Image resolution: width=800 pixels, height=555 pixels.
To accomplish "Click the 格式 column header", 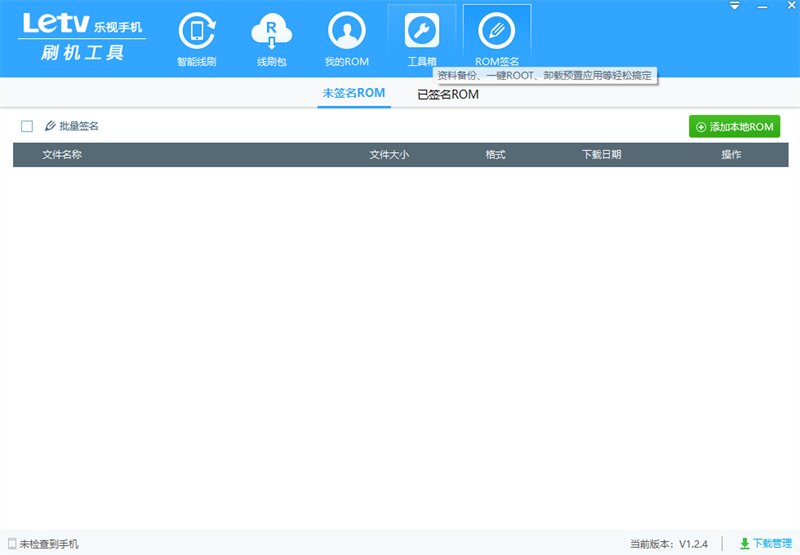I will tap(495, 155).
